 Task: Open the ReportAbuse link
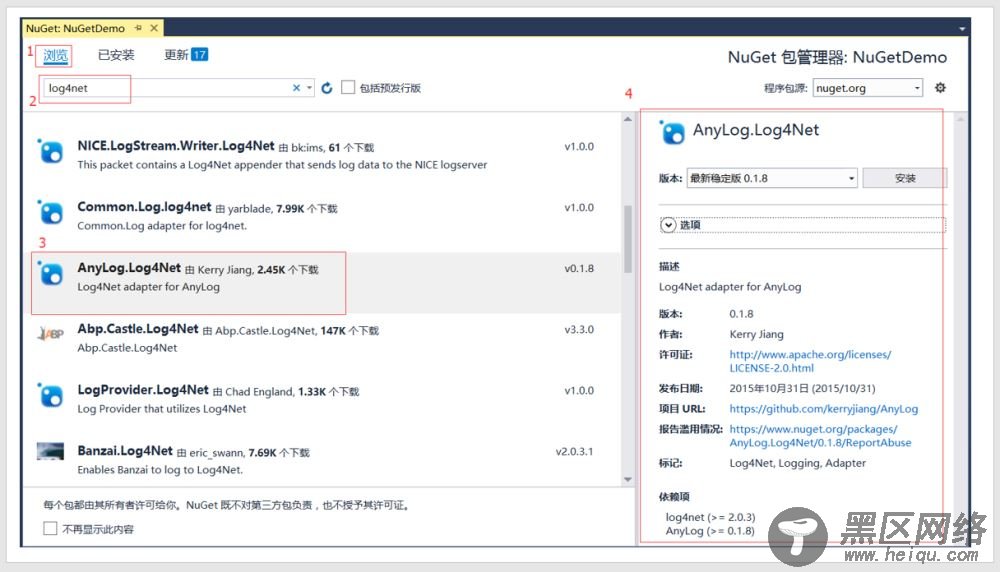tap(820, 436)
